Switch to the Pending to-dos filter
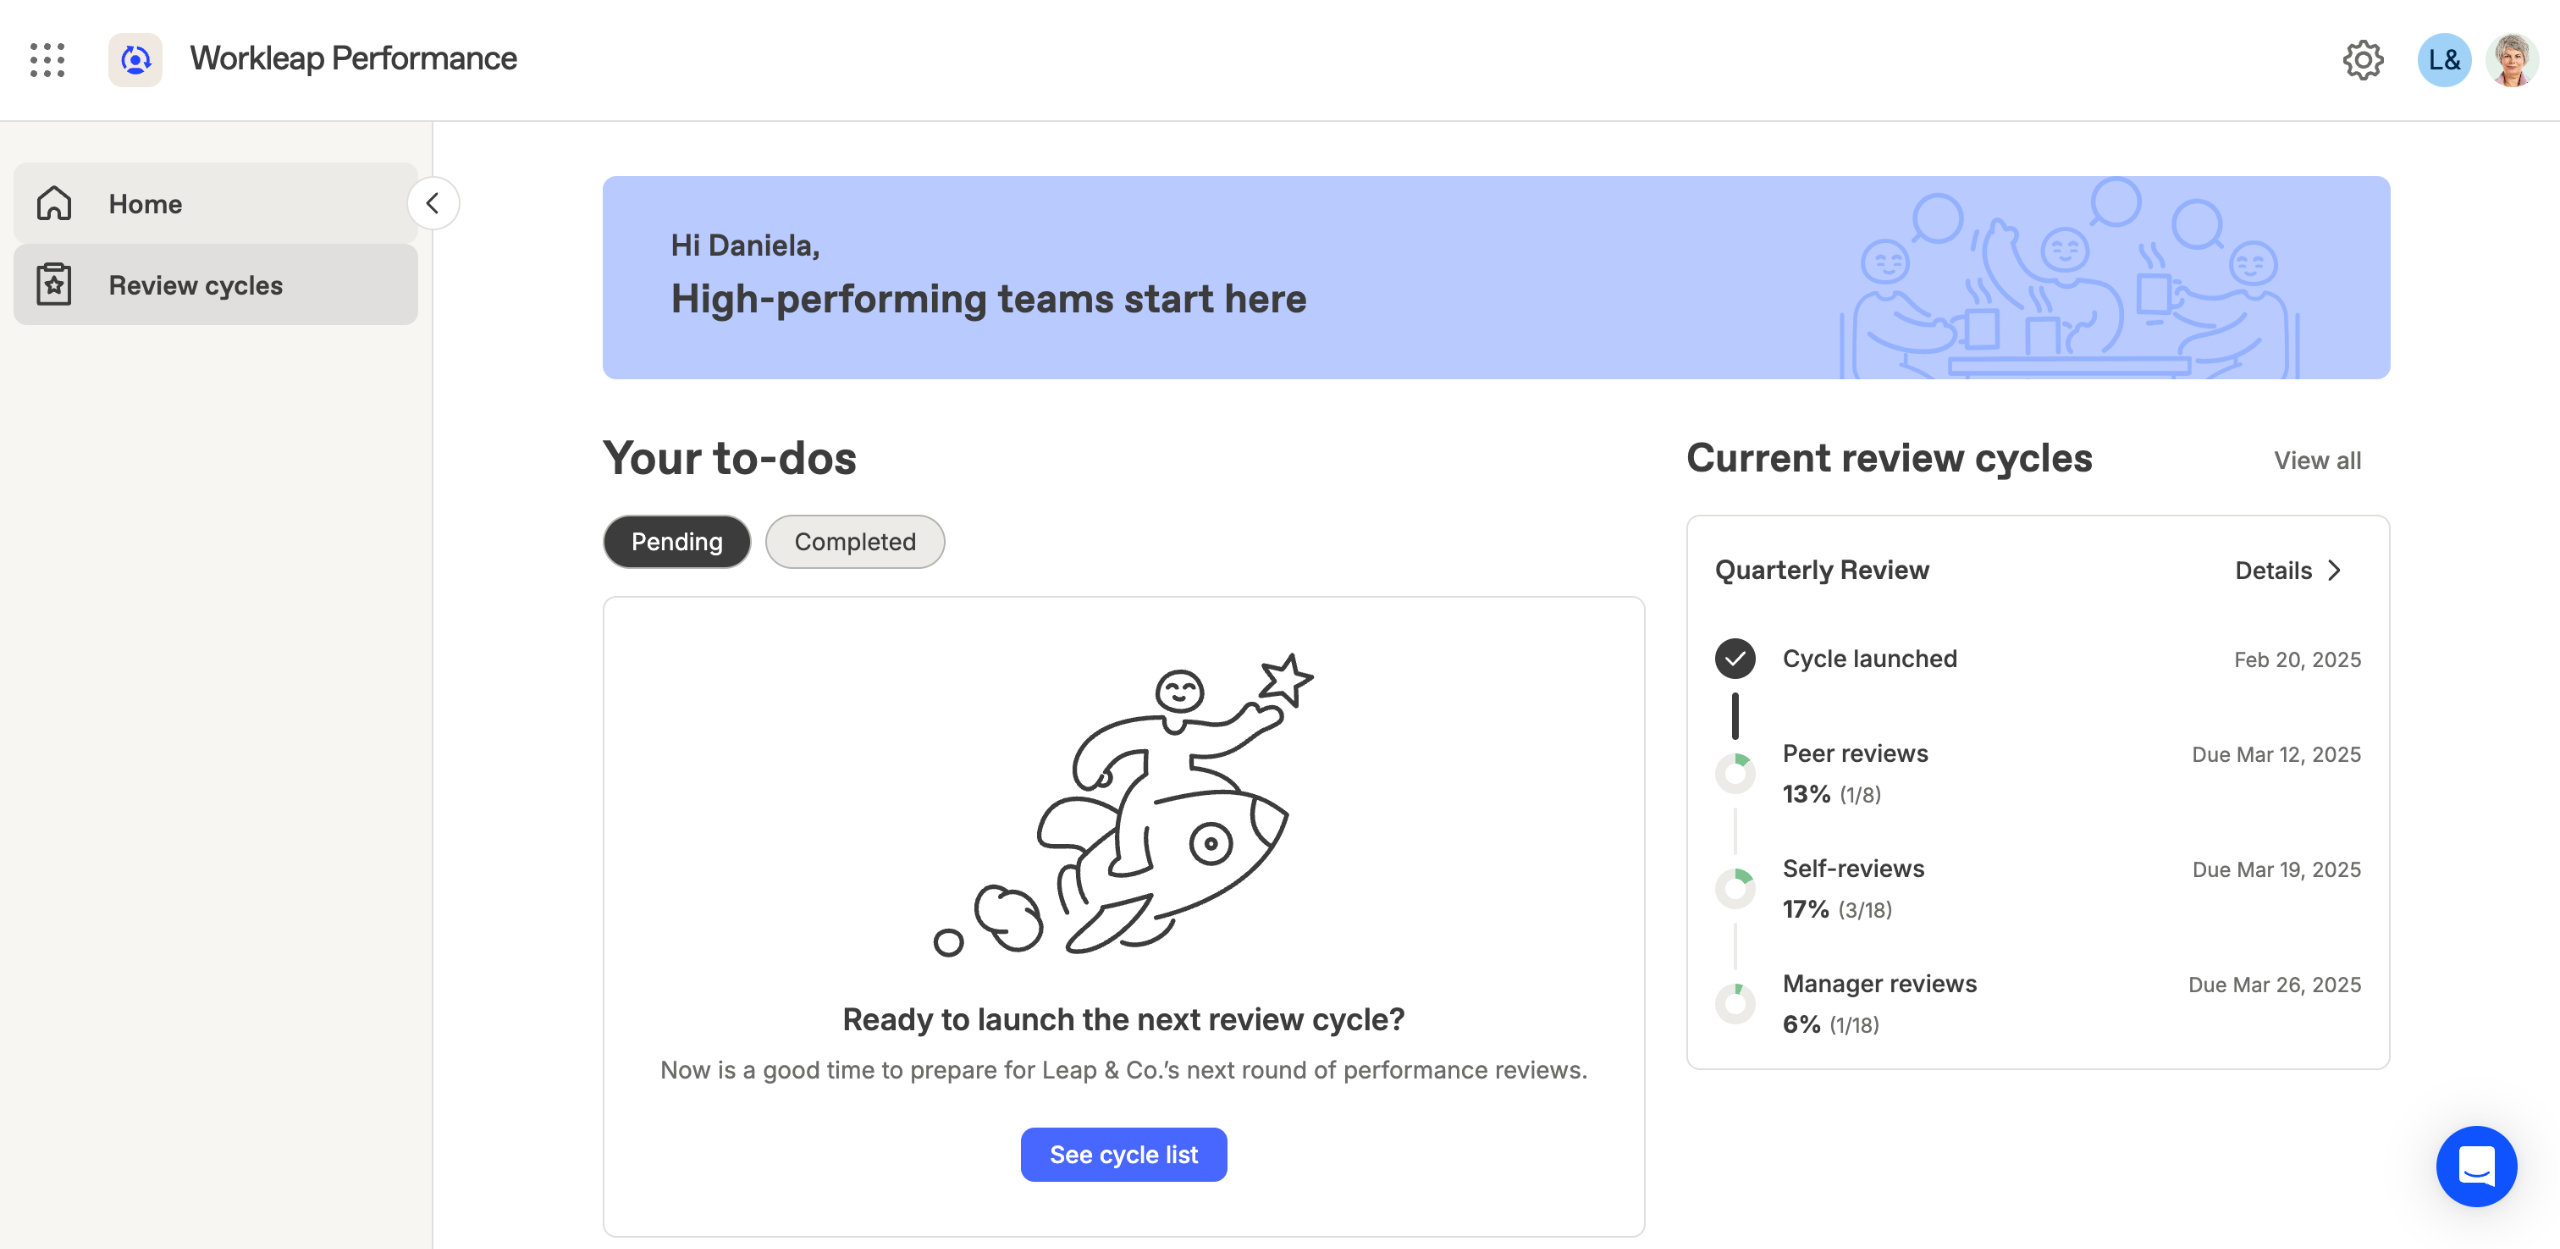 (x=676, y=542)
